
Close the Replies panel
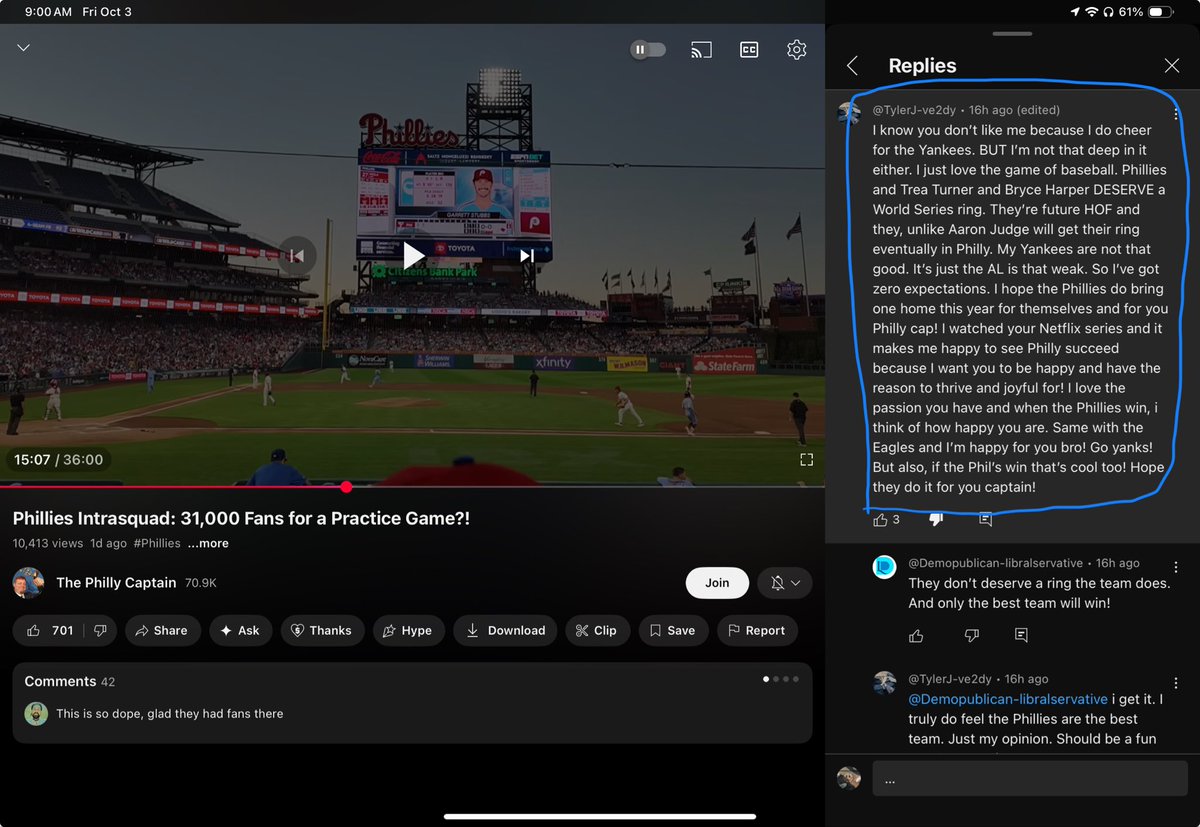pos(1172,66)
